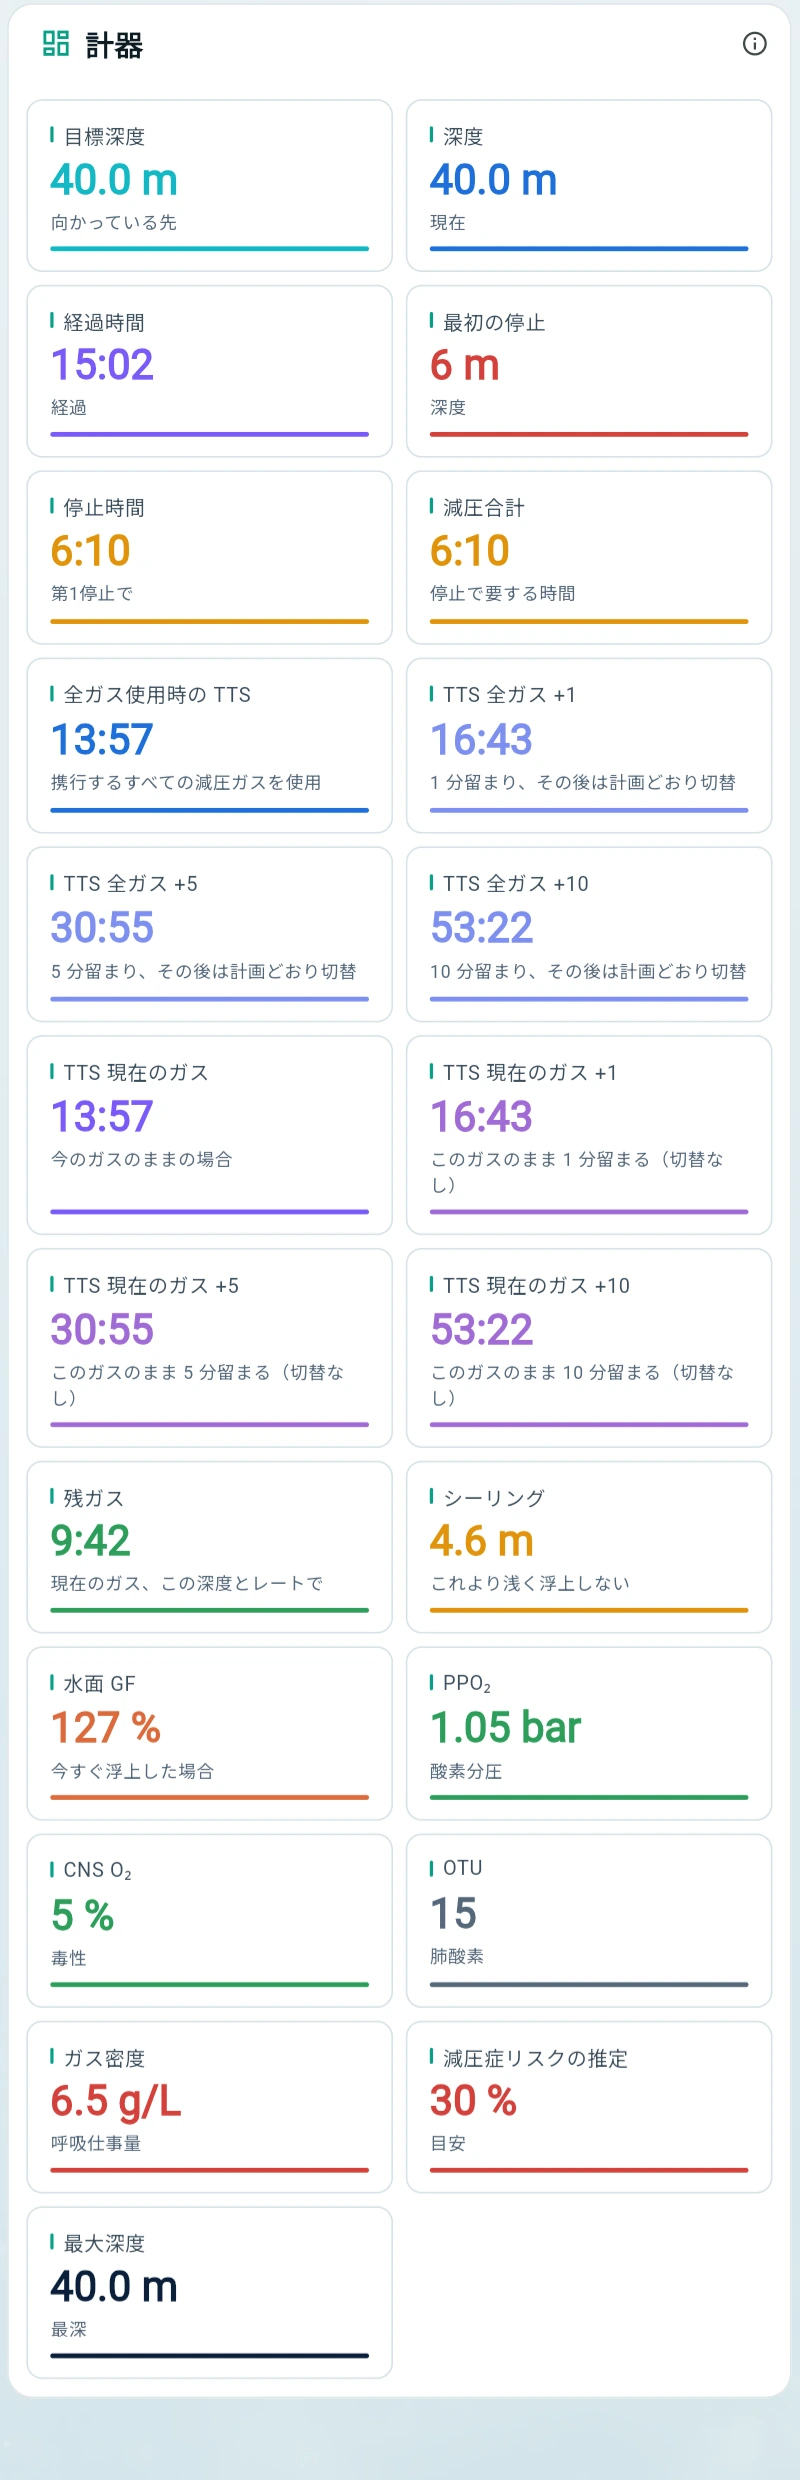The width and height of the screenshot is (800, 2480).
Task: Click the 減圧症リスクの推定 value 30 %
Action: tap(473, 2101)
